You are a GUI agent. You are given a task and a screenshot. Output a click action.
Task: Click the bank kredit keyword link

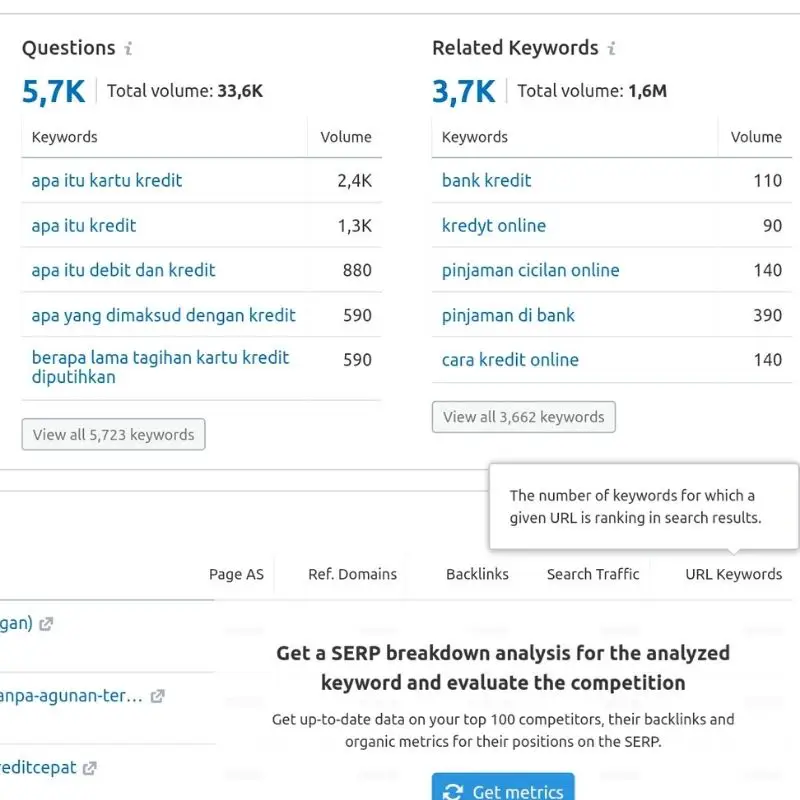(x=487, y=180)
